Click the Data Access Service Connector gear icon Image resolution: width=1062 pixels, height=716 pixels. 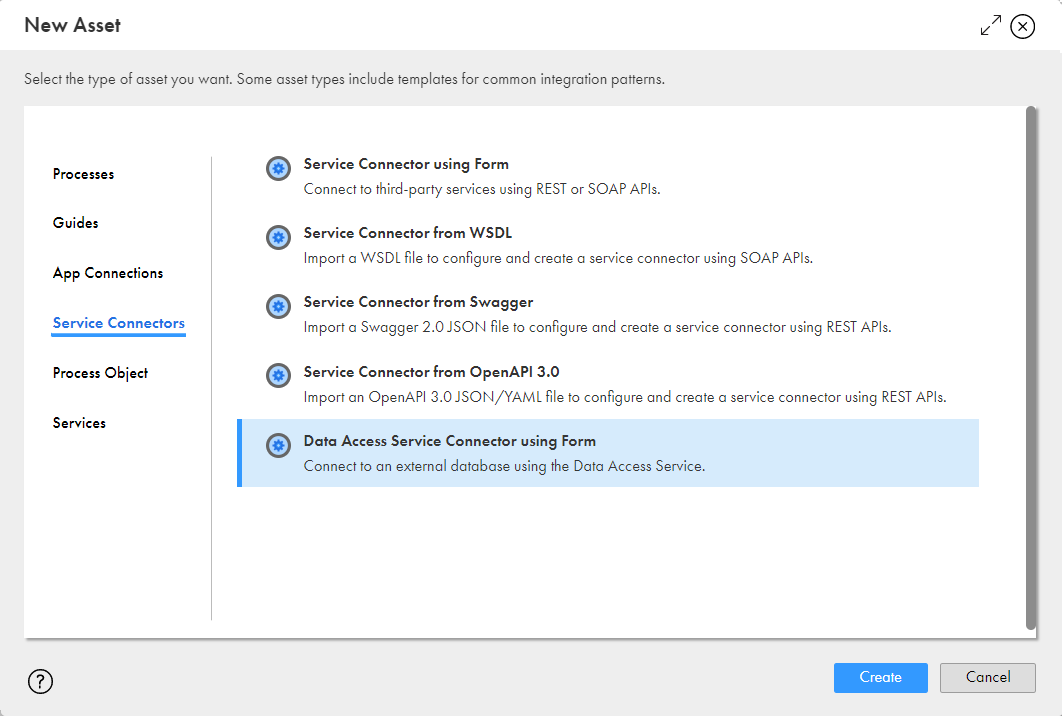click(x=278, y=445)
